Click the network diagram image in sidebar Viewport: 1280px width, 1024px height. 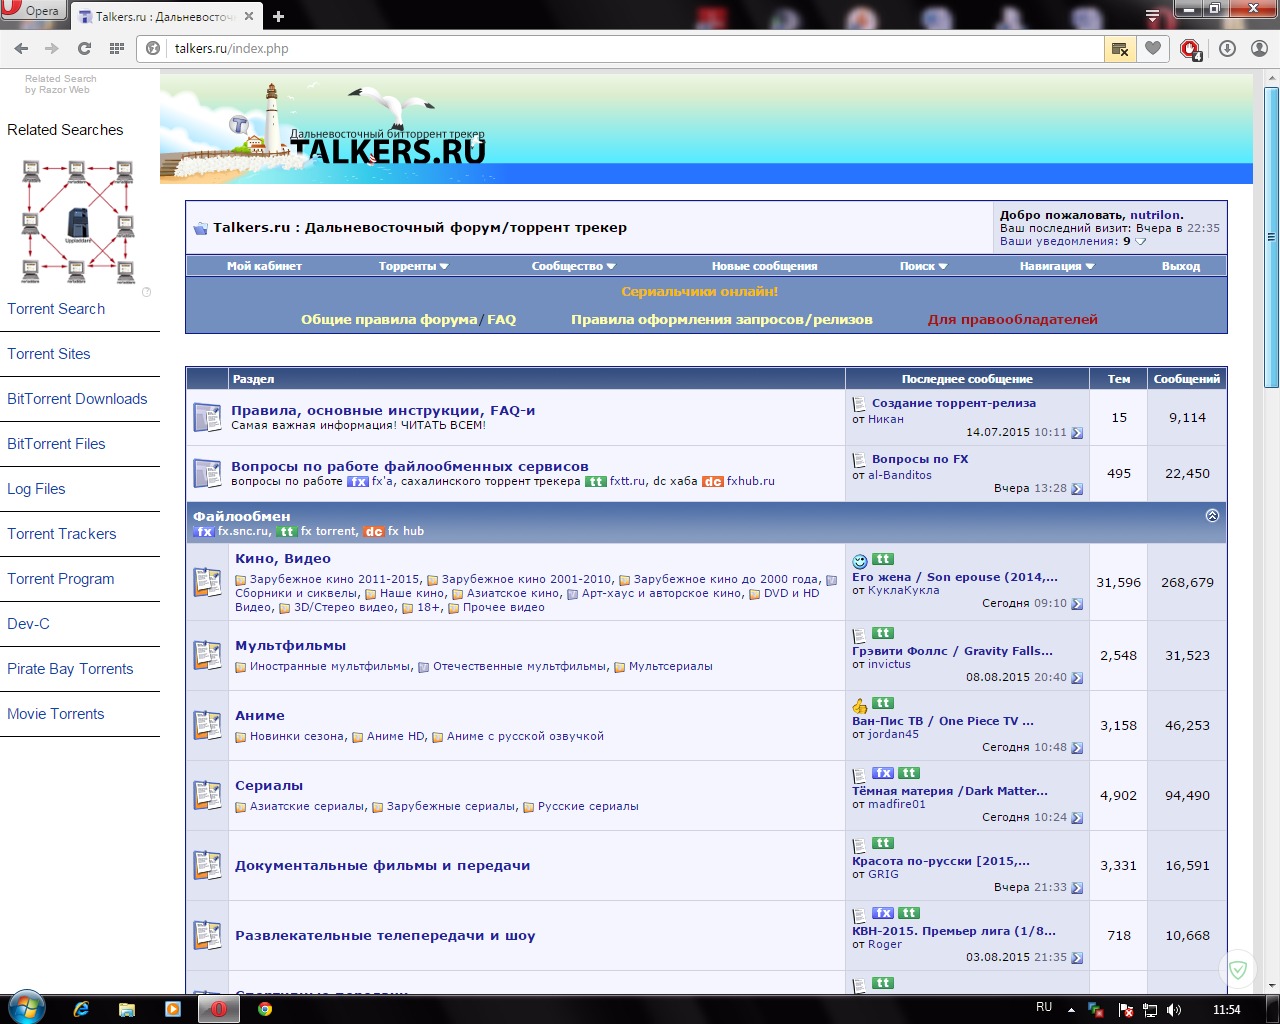(78, 221)
